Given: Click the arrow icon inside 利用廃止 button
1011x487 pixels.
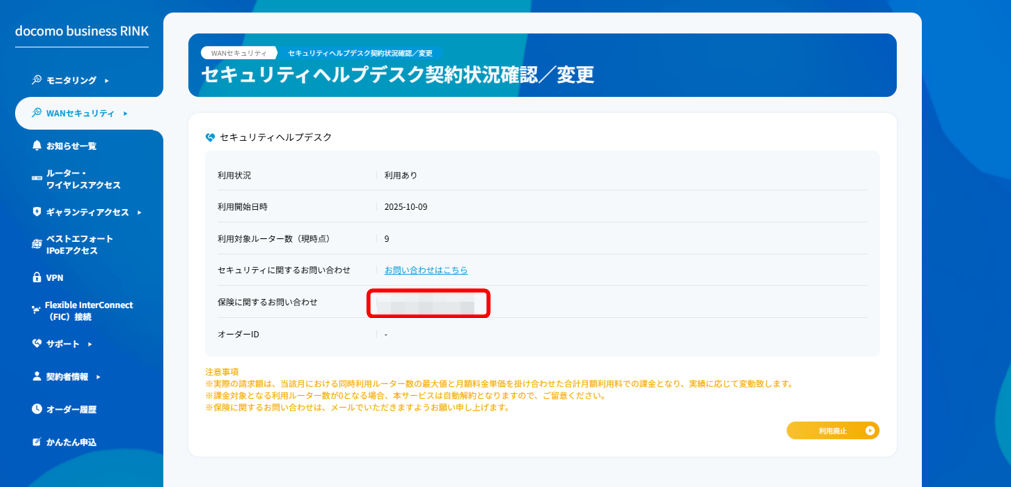Looking at the screenshot, I should coord(870,430).
